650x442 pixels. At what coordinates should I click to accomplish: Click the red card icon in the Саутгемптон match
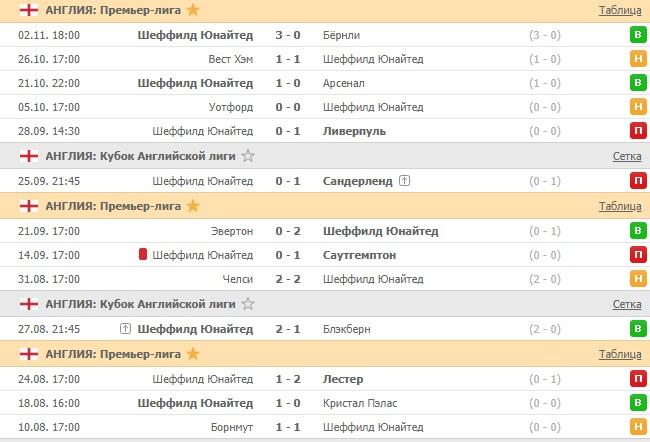[x=144, y=255]
